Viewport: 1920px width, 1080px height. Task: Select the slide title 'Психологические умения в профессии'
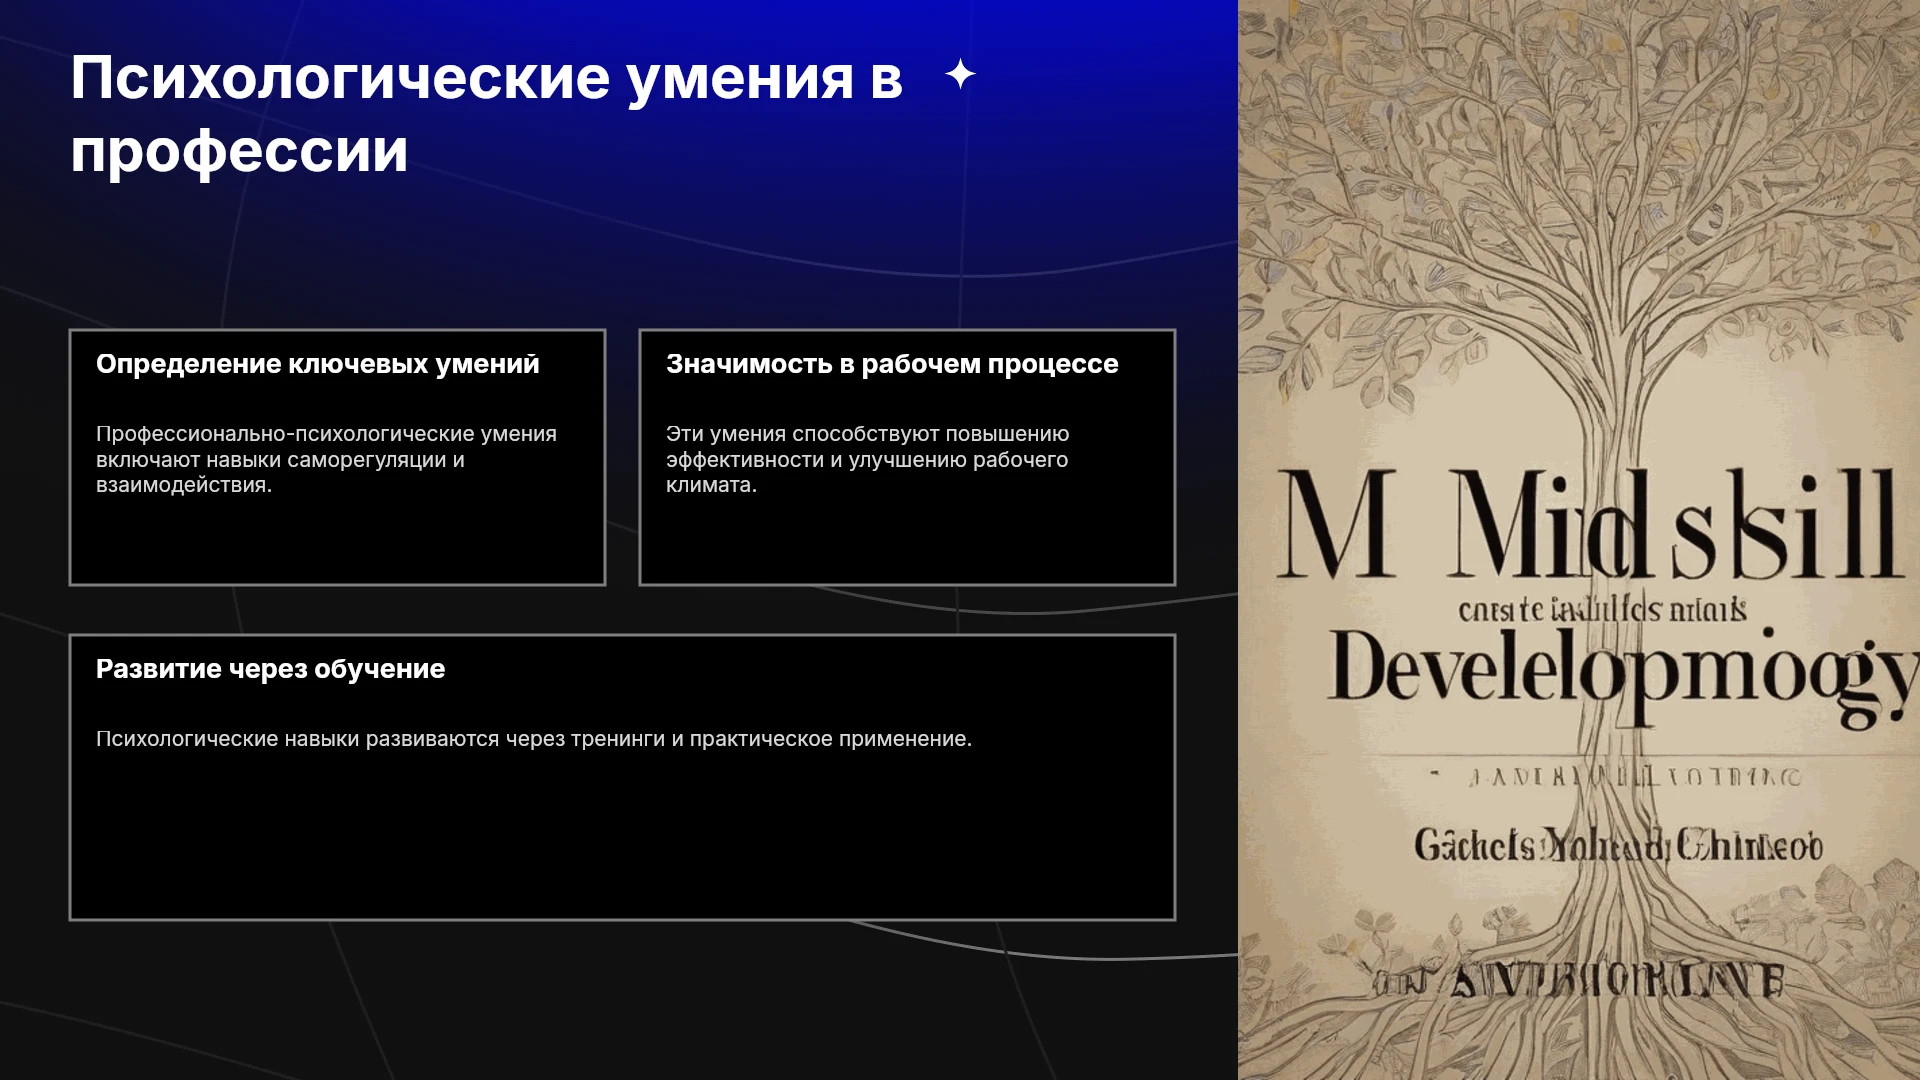(486, 114)
